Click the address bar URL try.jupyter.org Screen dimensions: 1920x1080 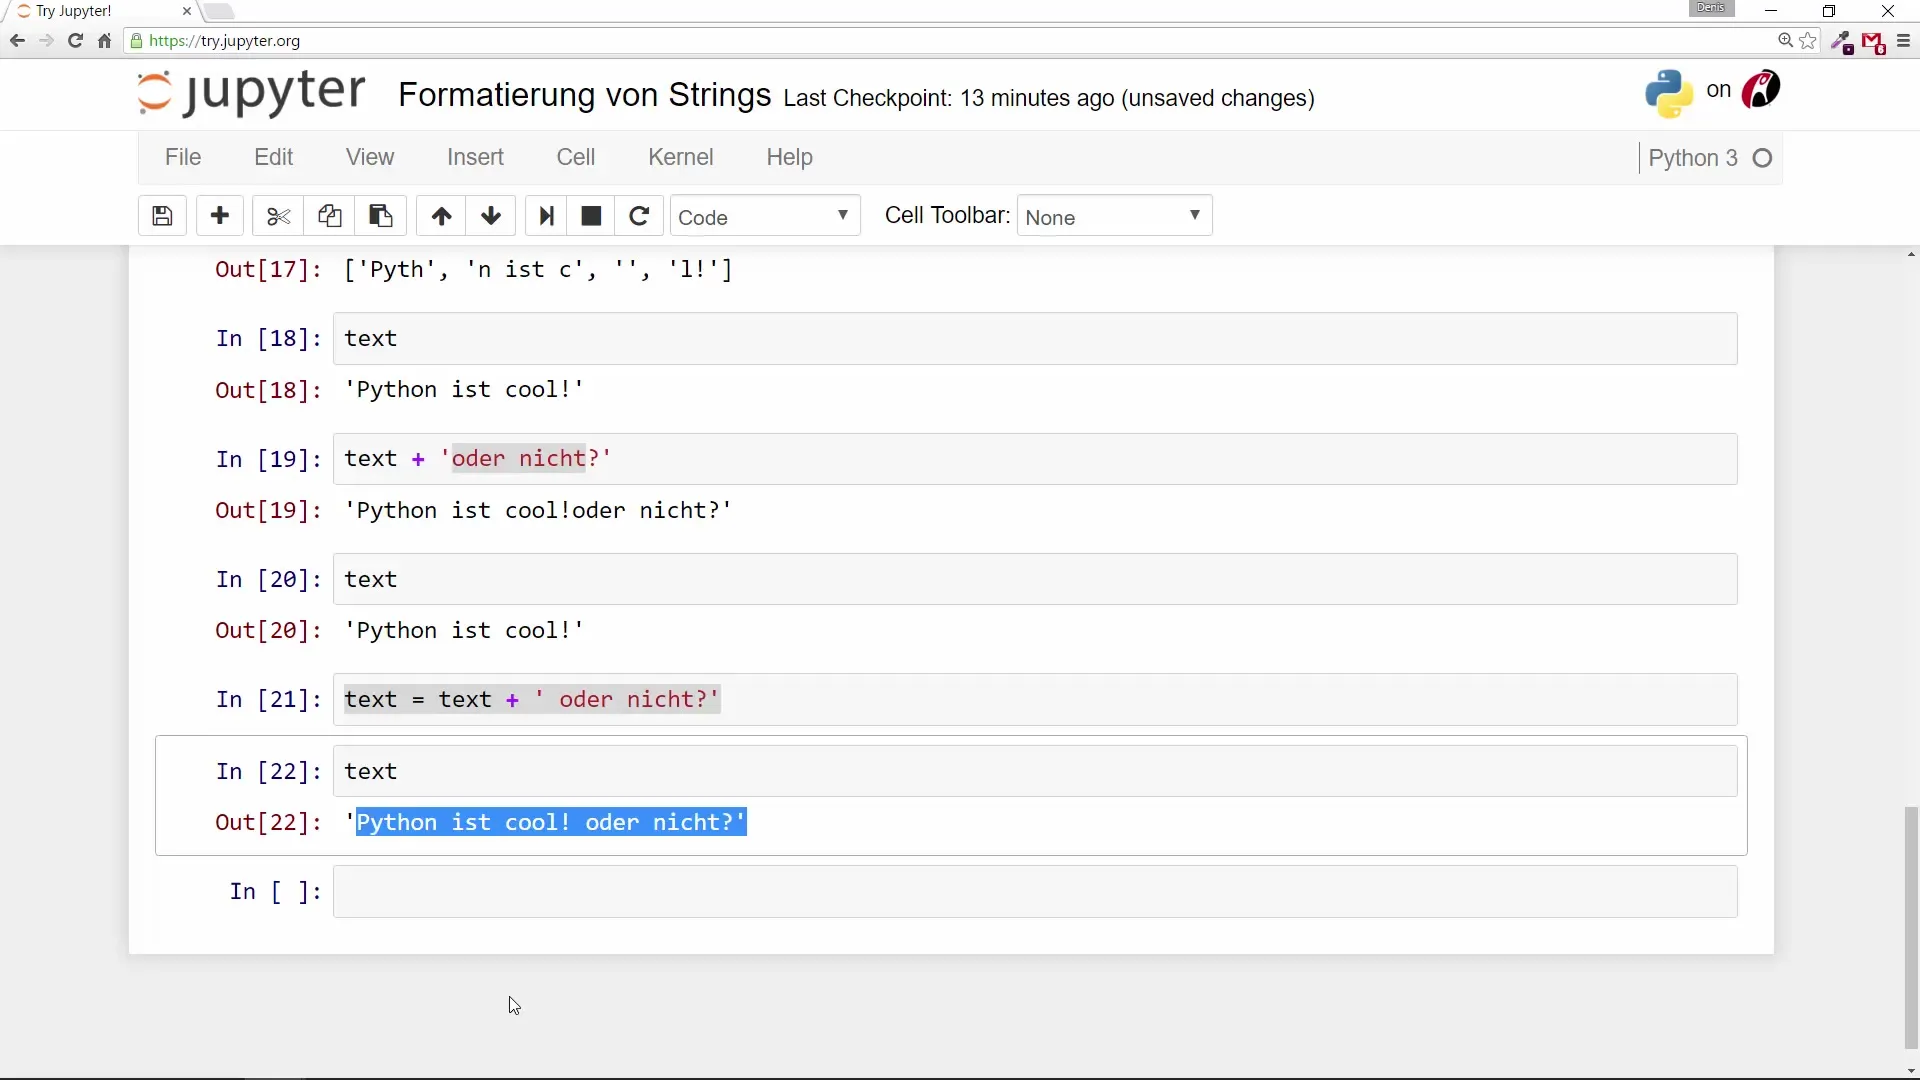[224, 41]
